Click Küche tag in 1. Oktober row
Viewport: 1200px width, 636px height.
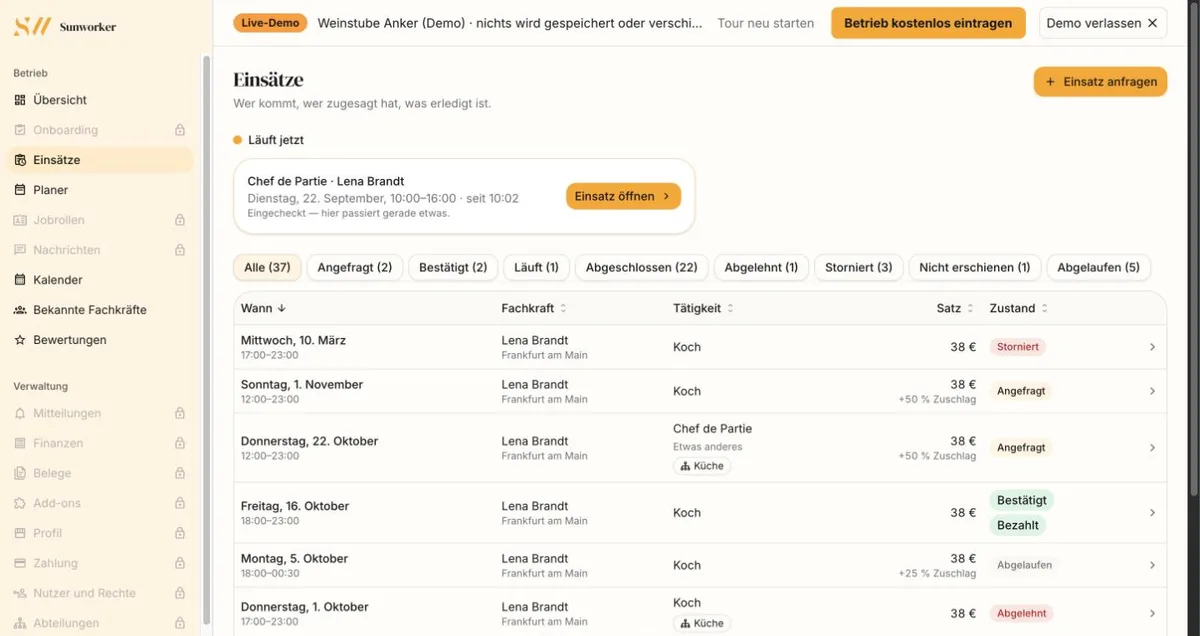tap(702, 623)
